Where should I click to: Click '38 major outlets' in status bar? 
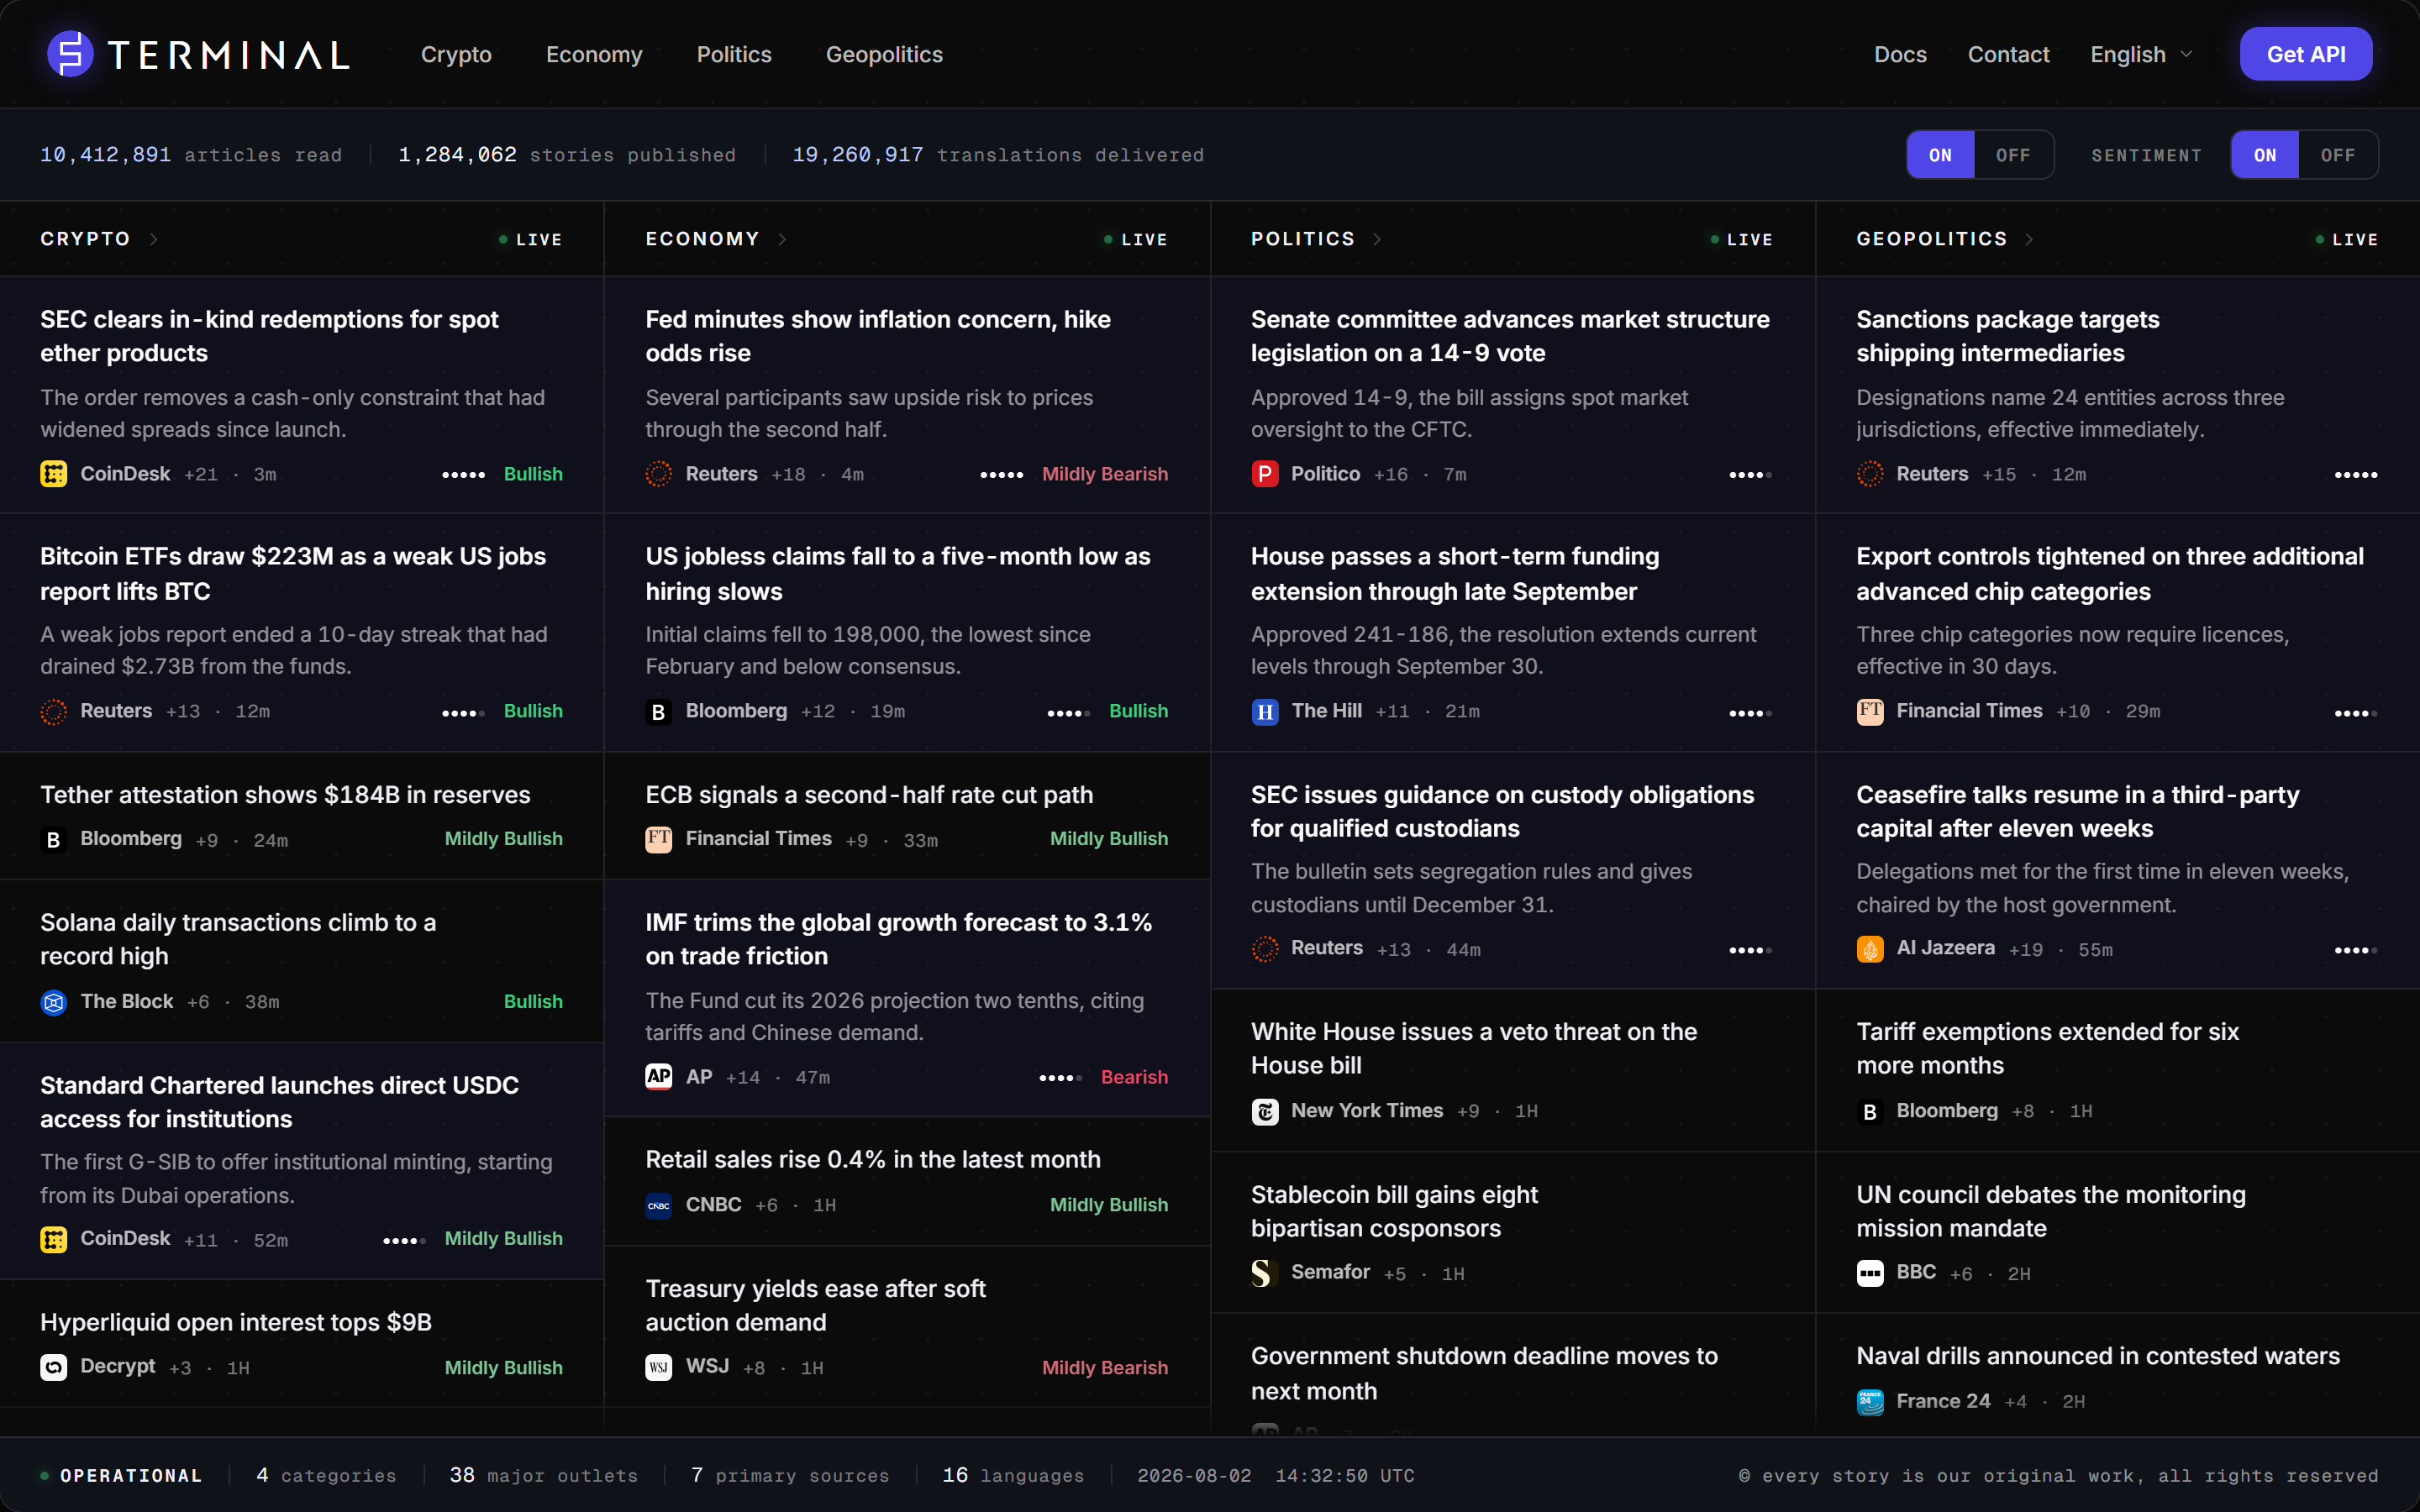(543, 1475)
